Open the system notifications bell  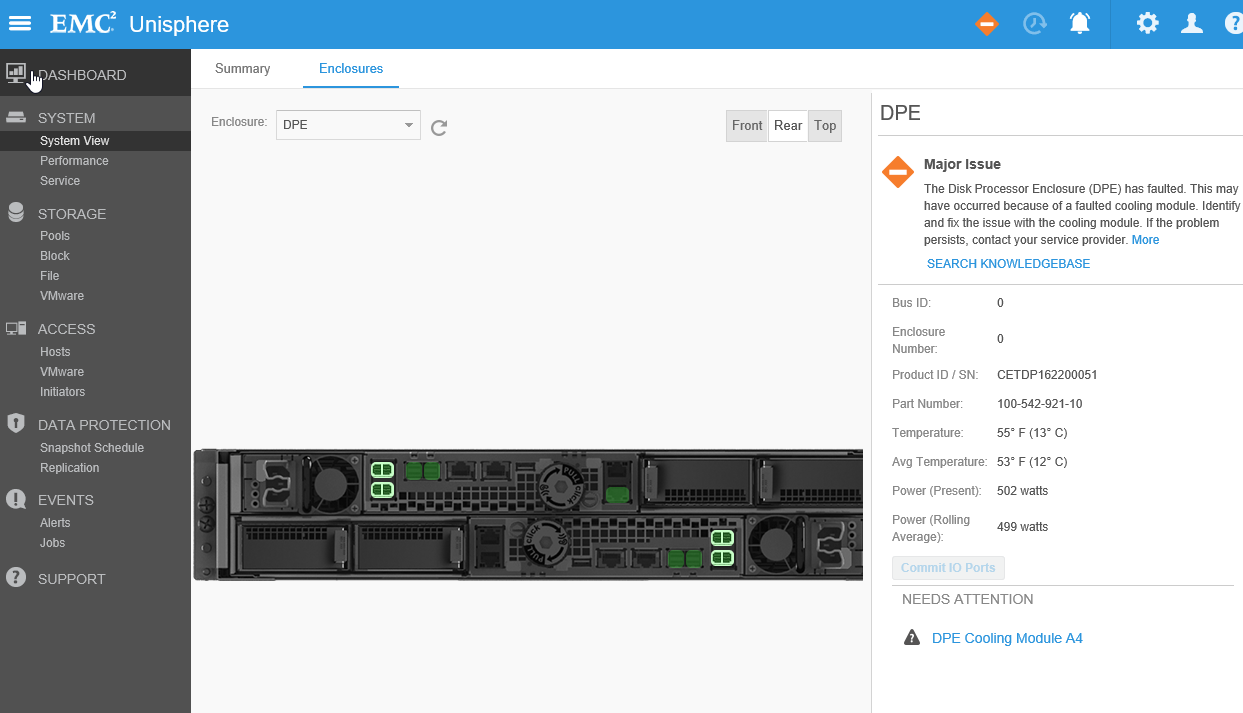(x=1079, y=23)
